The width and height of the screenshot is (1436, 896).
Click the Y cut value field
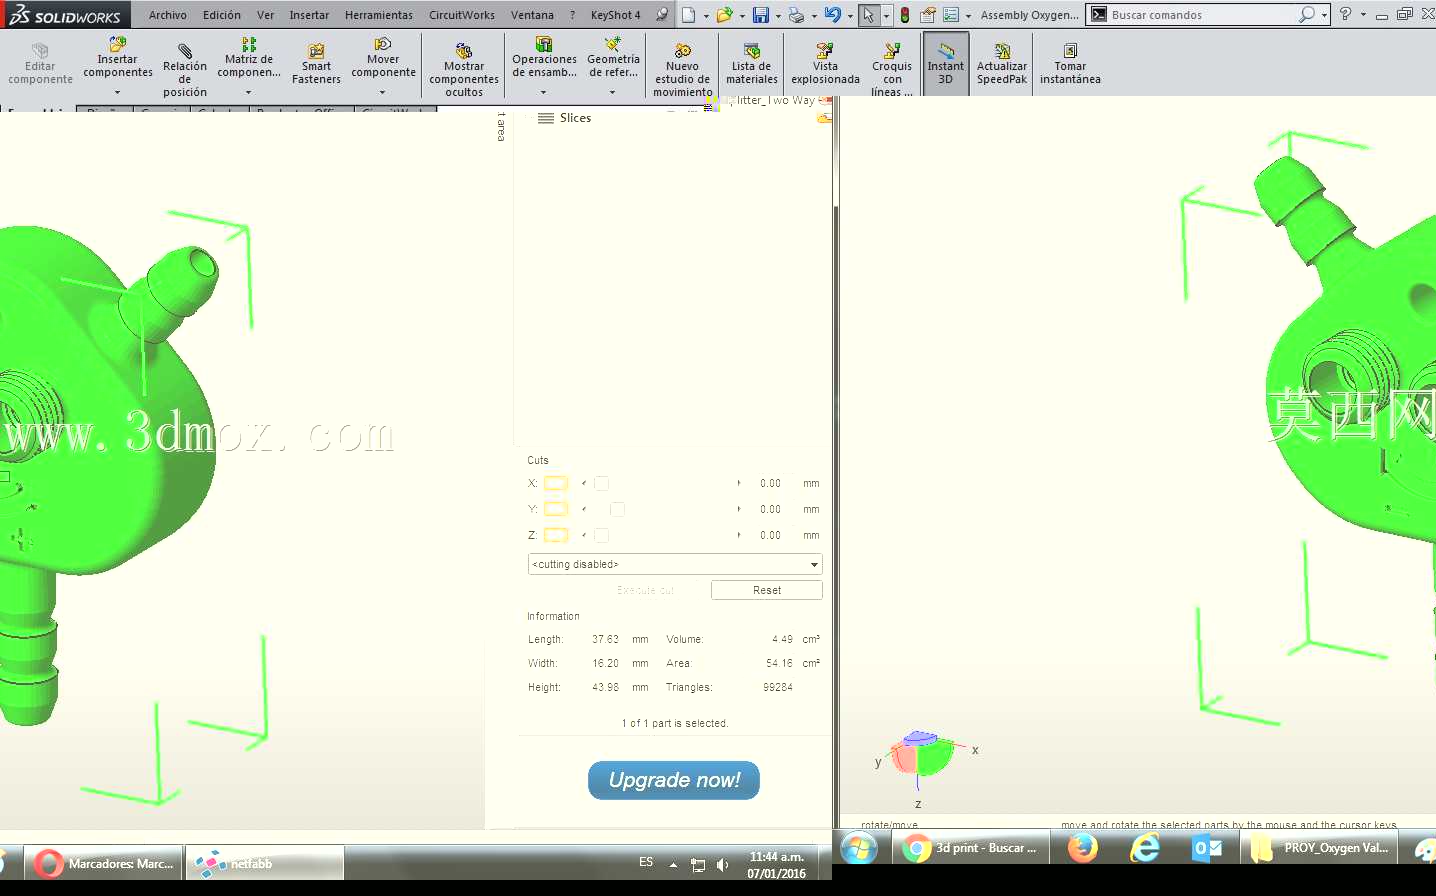[x=770, y=509]
